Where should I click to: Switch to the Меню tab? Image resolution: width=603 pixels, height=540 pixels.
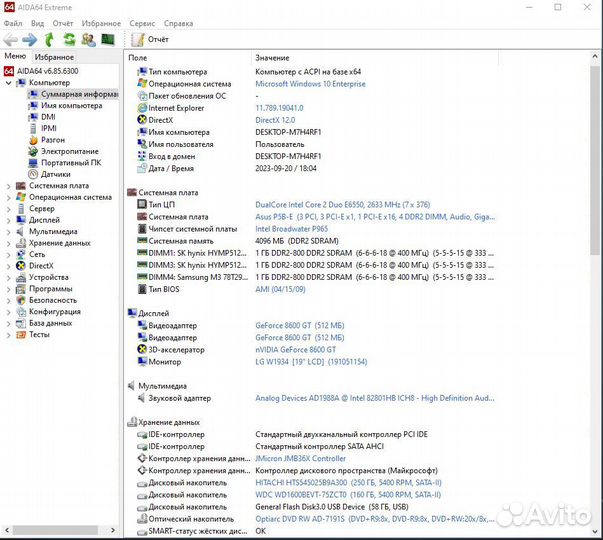(x=15, y=56)
